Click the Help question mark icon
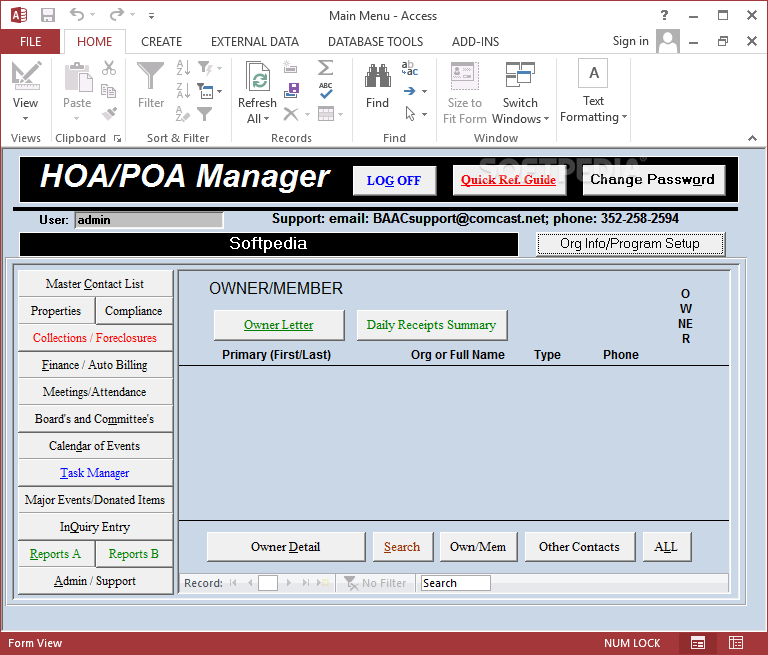The image size is (768, 655). (x=664, y=15)
